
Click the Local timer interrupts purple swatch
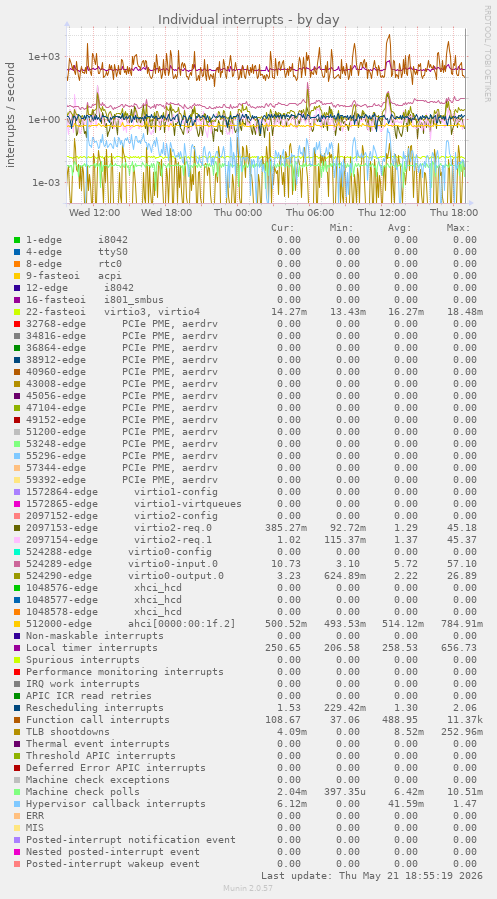pos(17,648)
